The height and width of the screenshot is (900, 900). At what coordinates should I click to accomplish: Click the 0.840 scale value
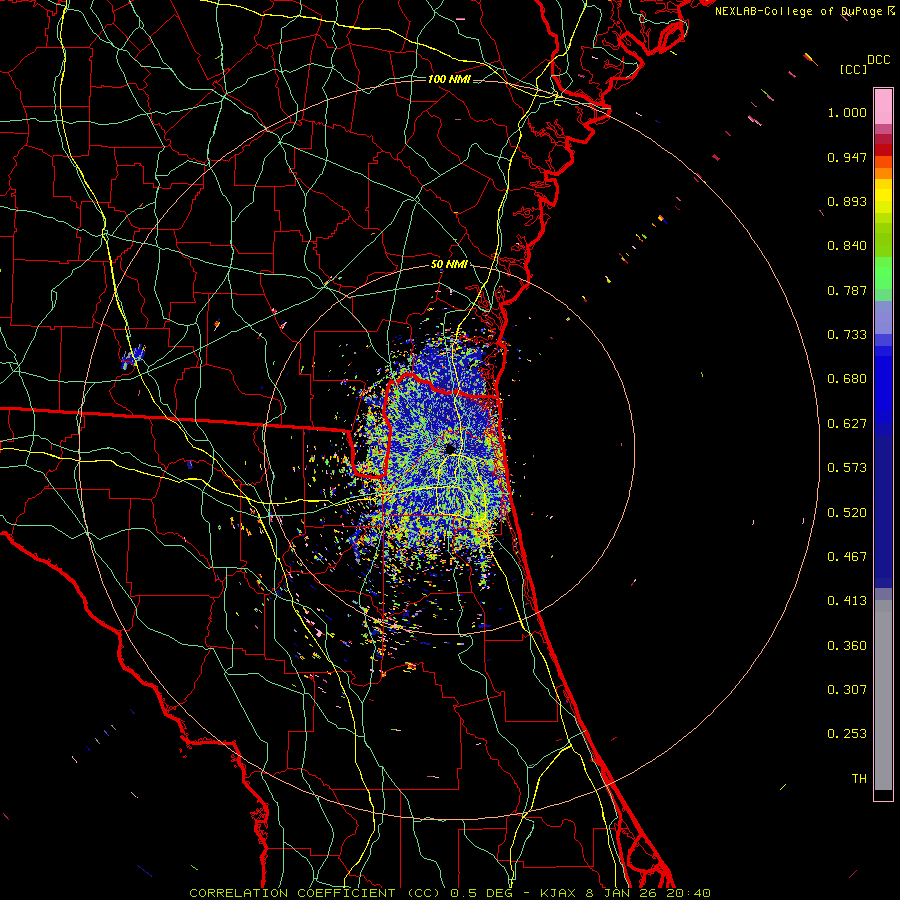(847, 246)
